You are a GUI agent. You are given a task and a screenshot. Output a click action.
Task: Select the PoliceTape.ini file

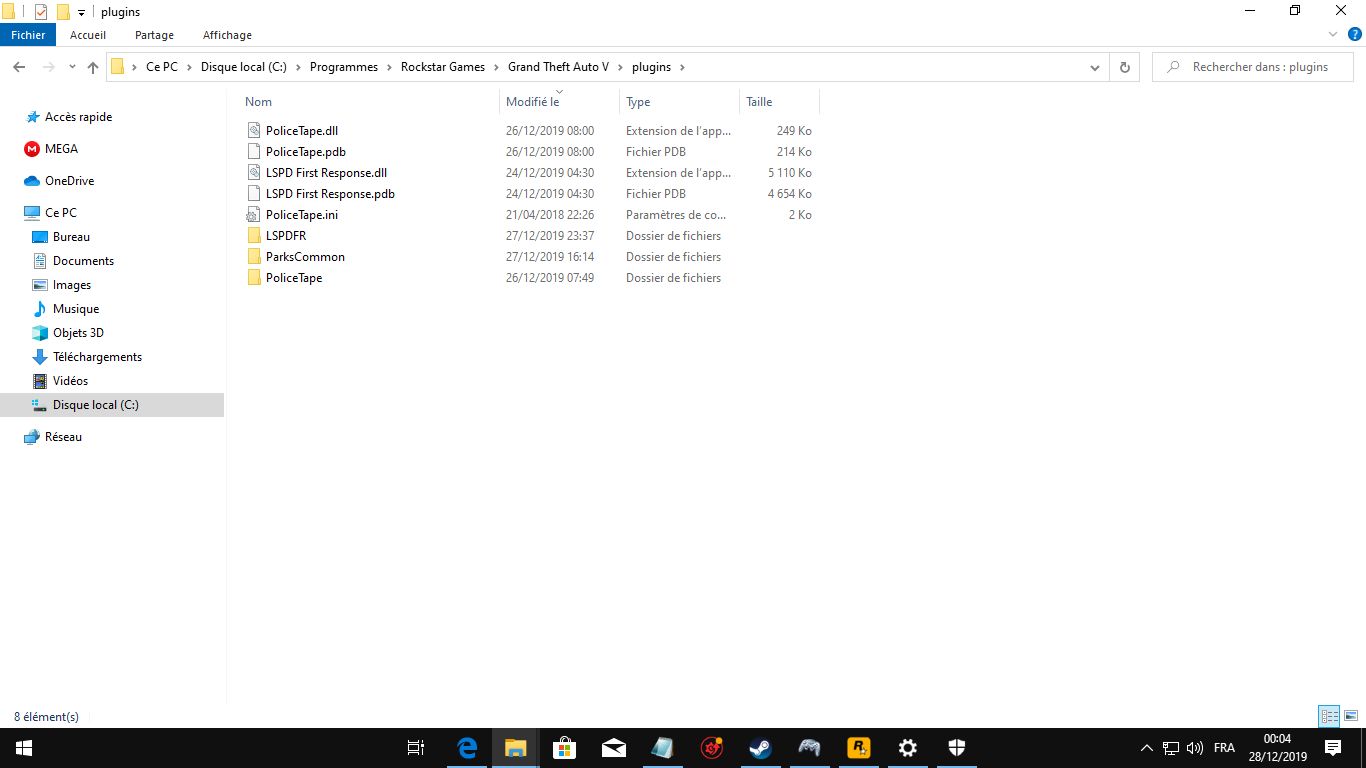302,215
